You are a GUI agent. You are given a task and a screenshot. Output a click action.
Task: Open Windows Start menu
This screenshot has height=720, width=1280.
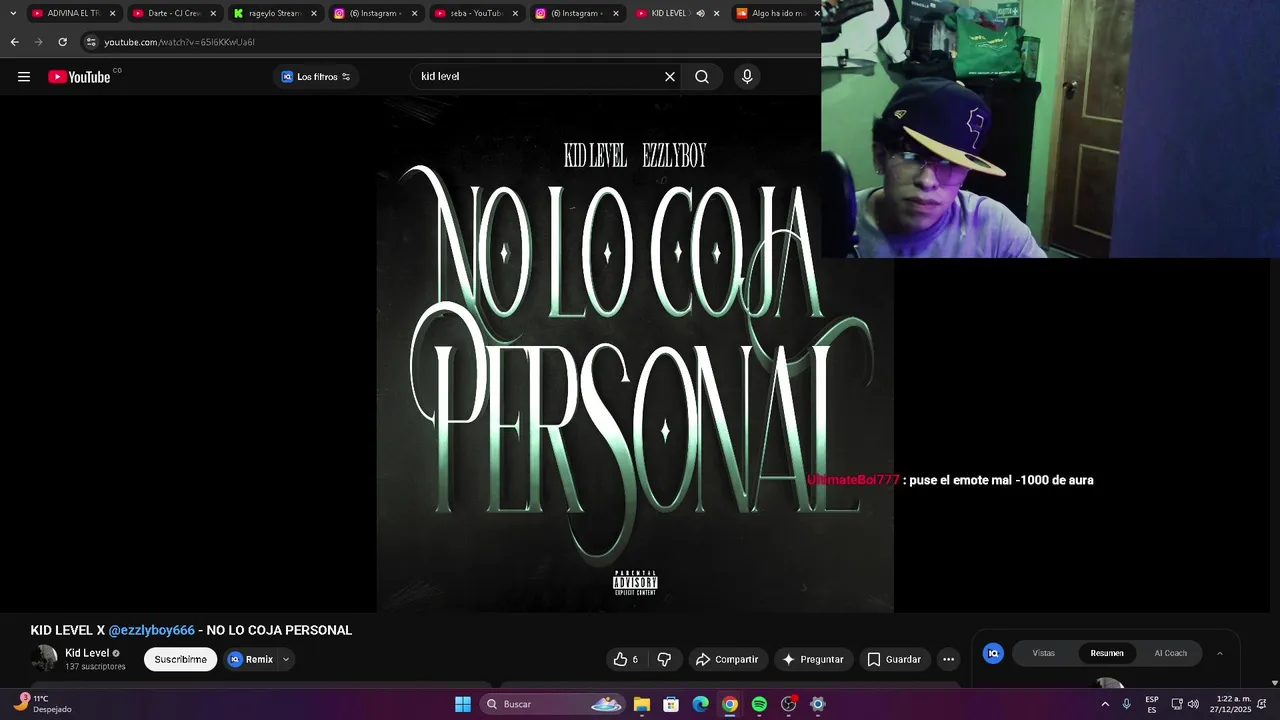463,704
